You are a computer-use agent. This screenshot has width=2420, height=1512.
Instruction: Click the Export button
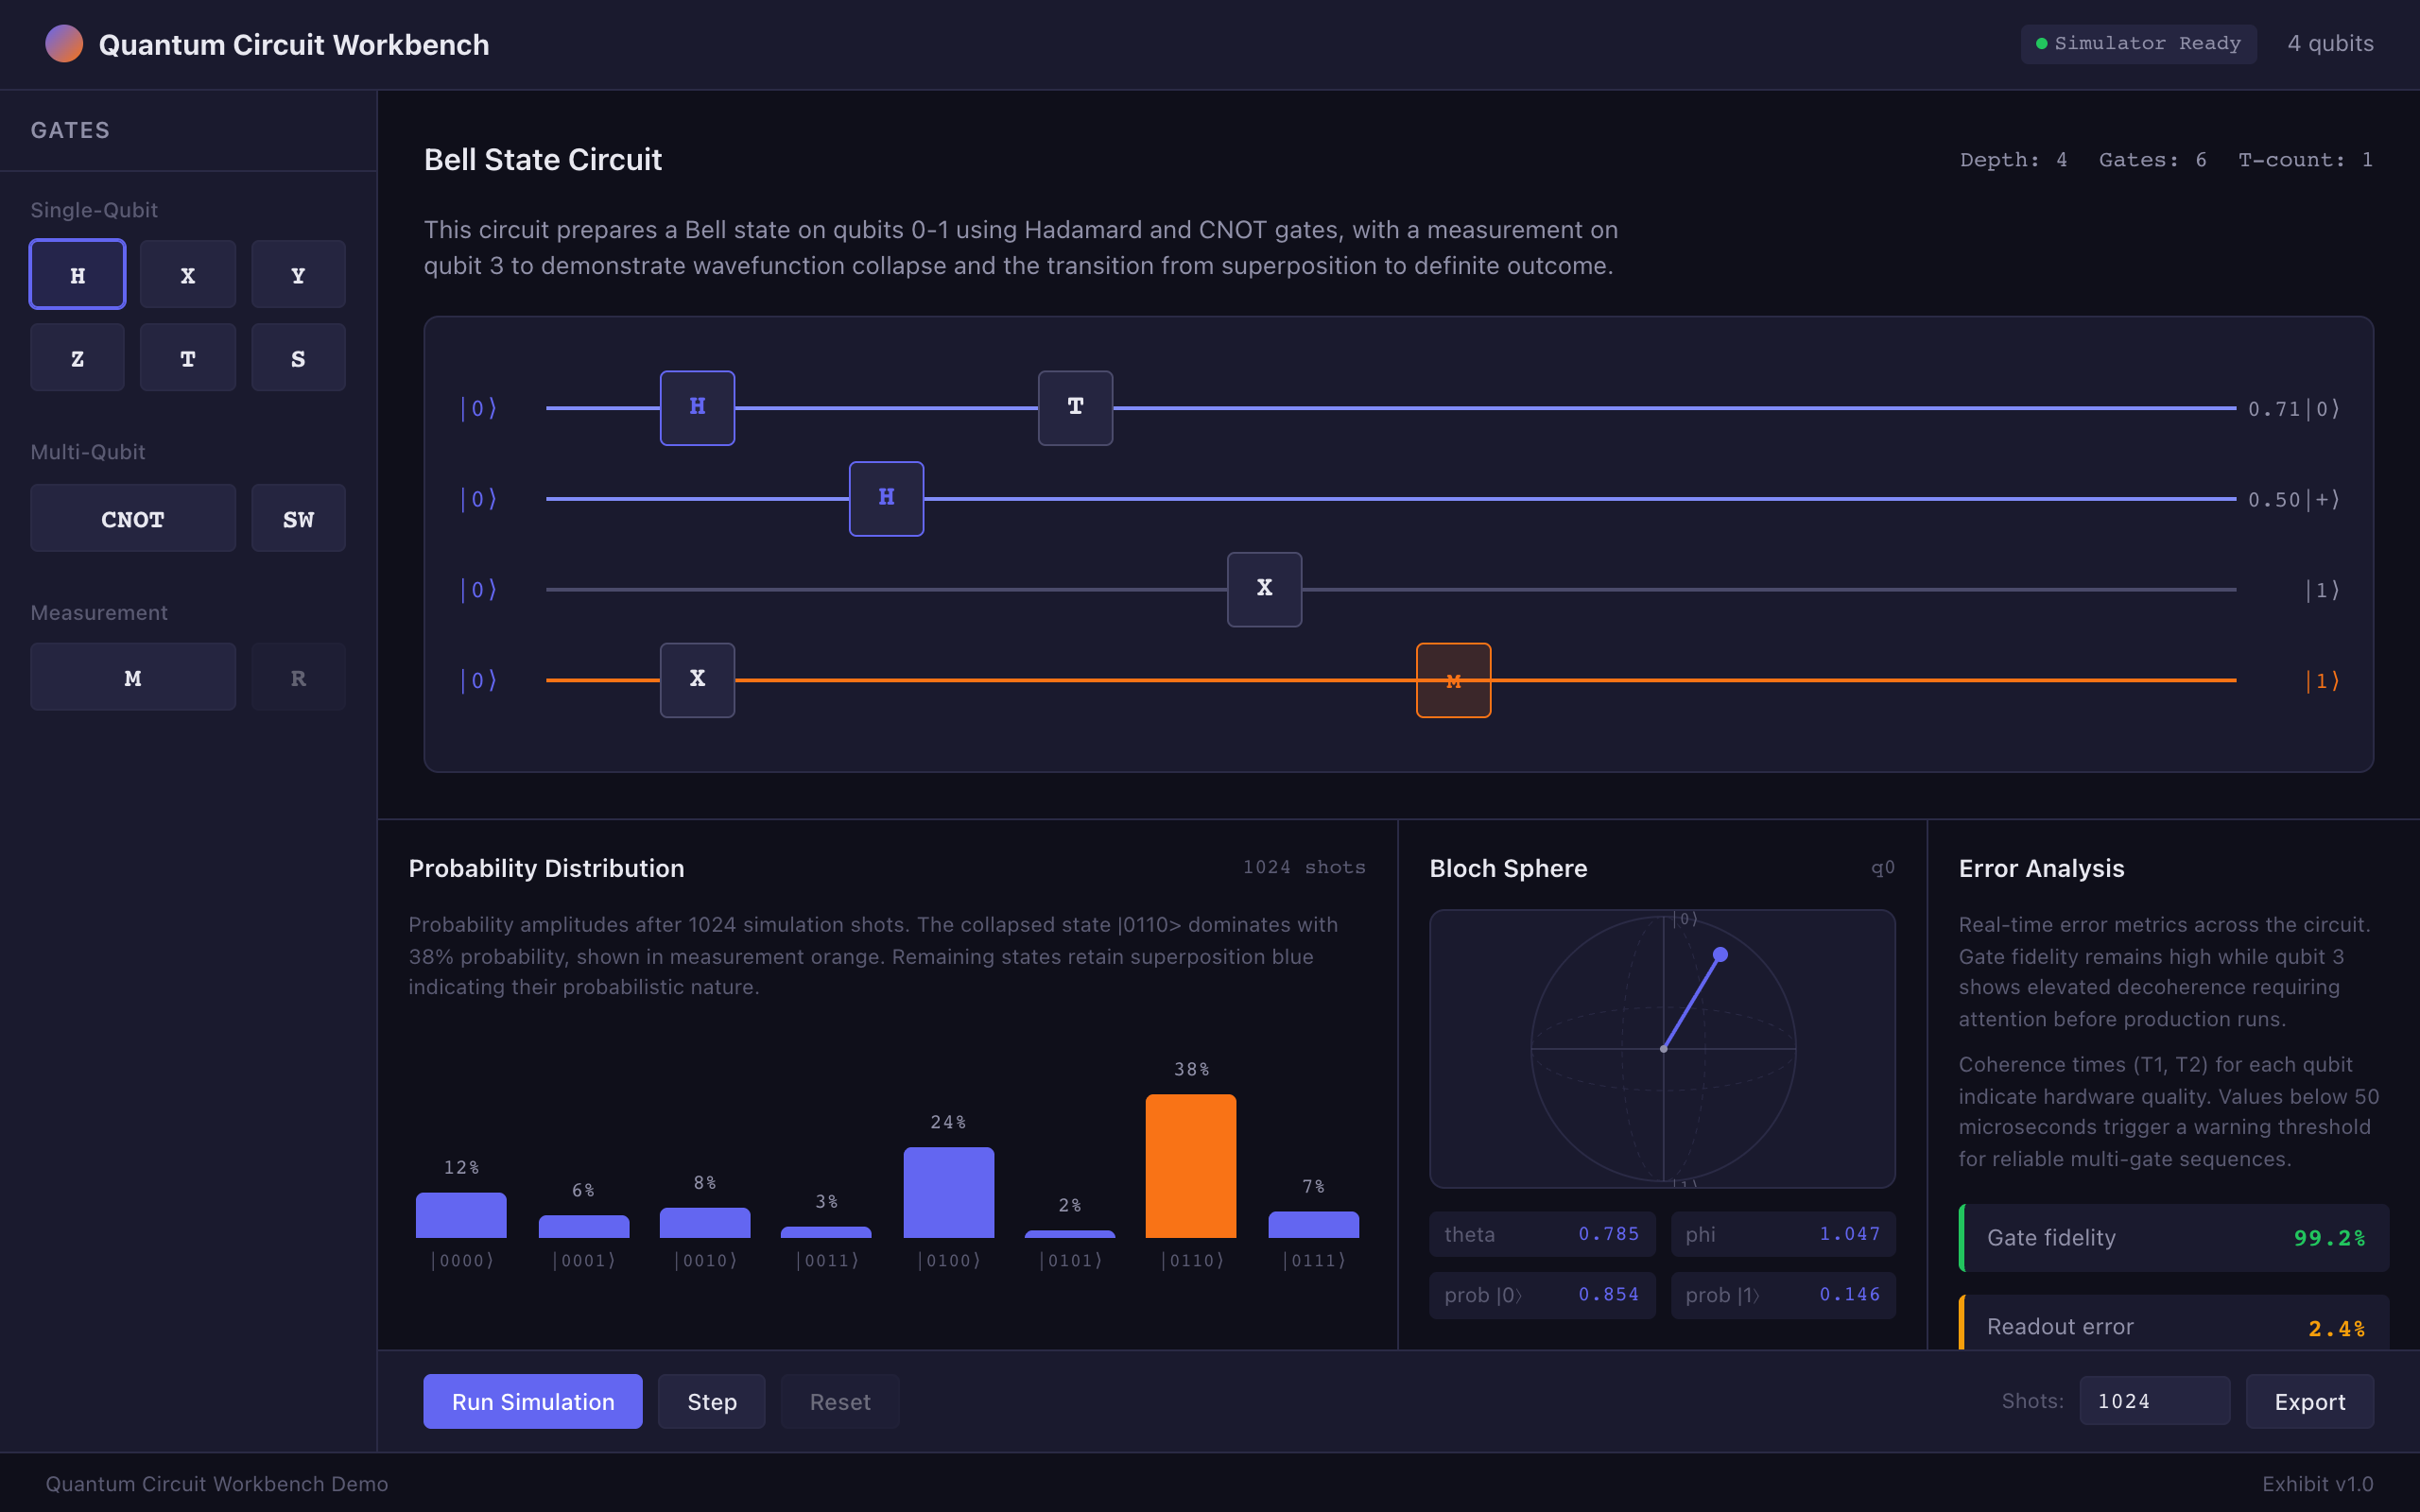click(2308, 1401)
